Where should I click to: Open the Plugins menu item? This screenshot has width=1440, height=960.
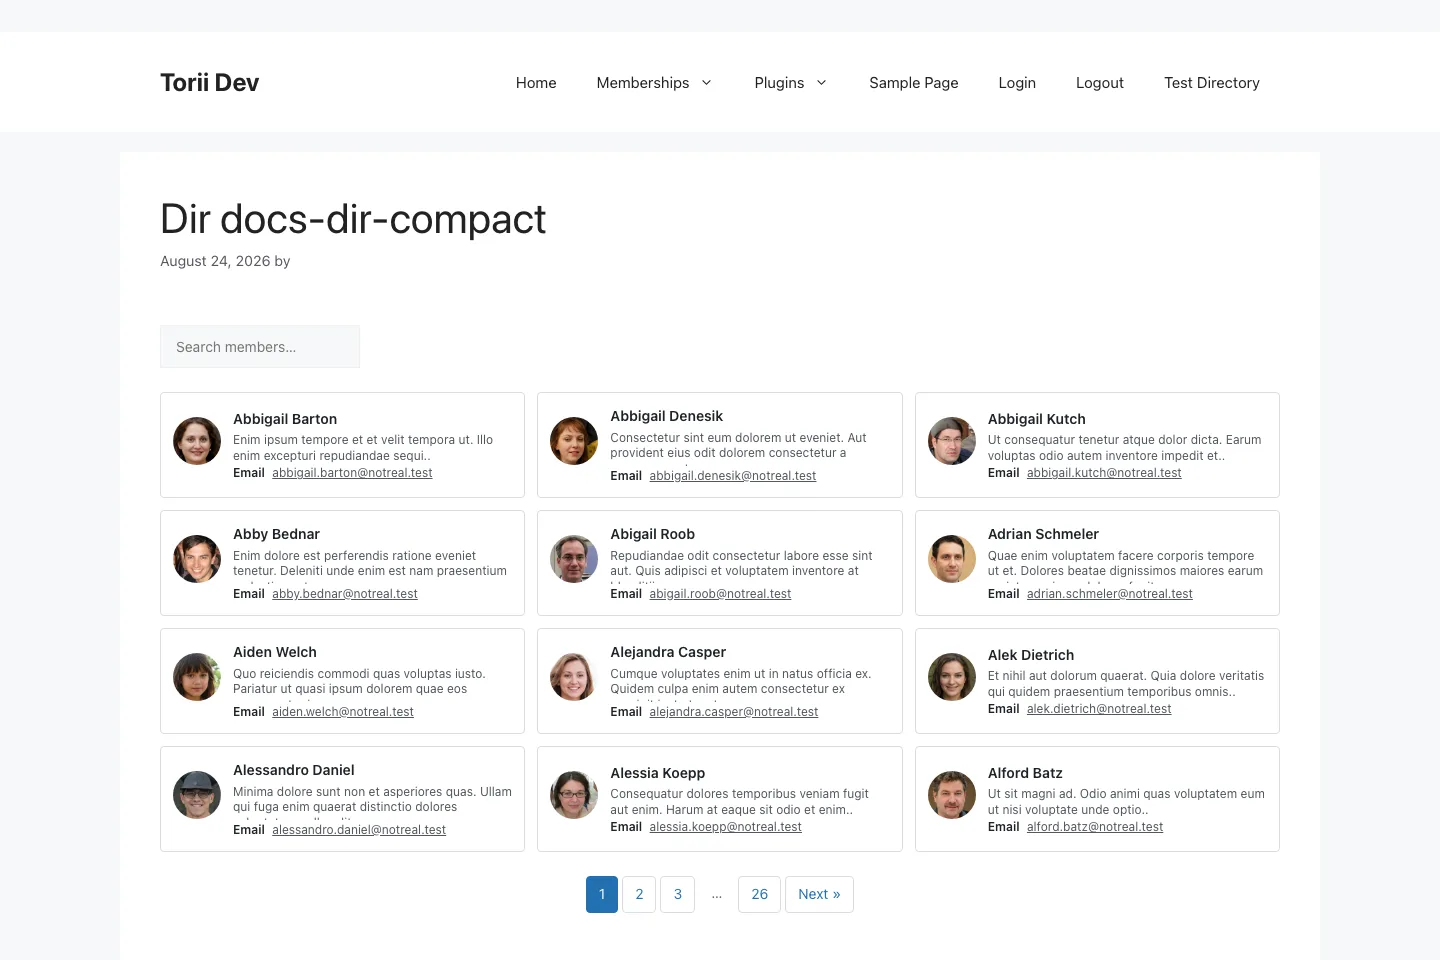click(779, 83)
